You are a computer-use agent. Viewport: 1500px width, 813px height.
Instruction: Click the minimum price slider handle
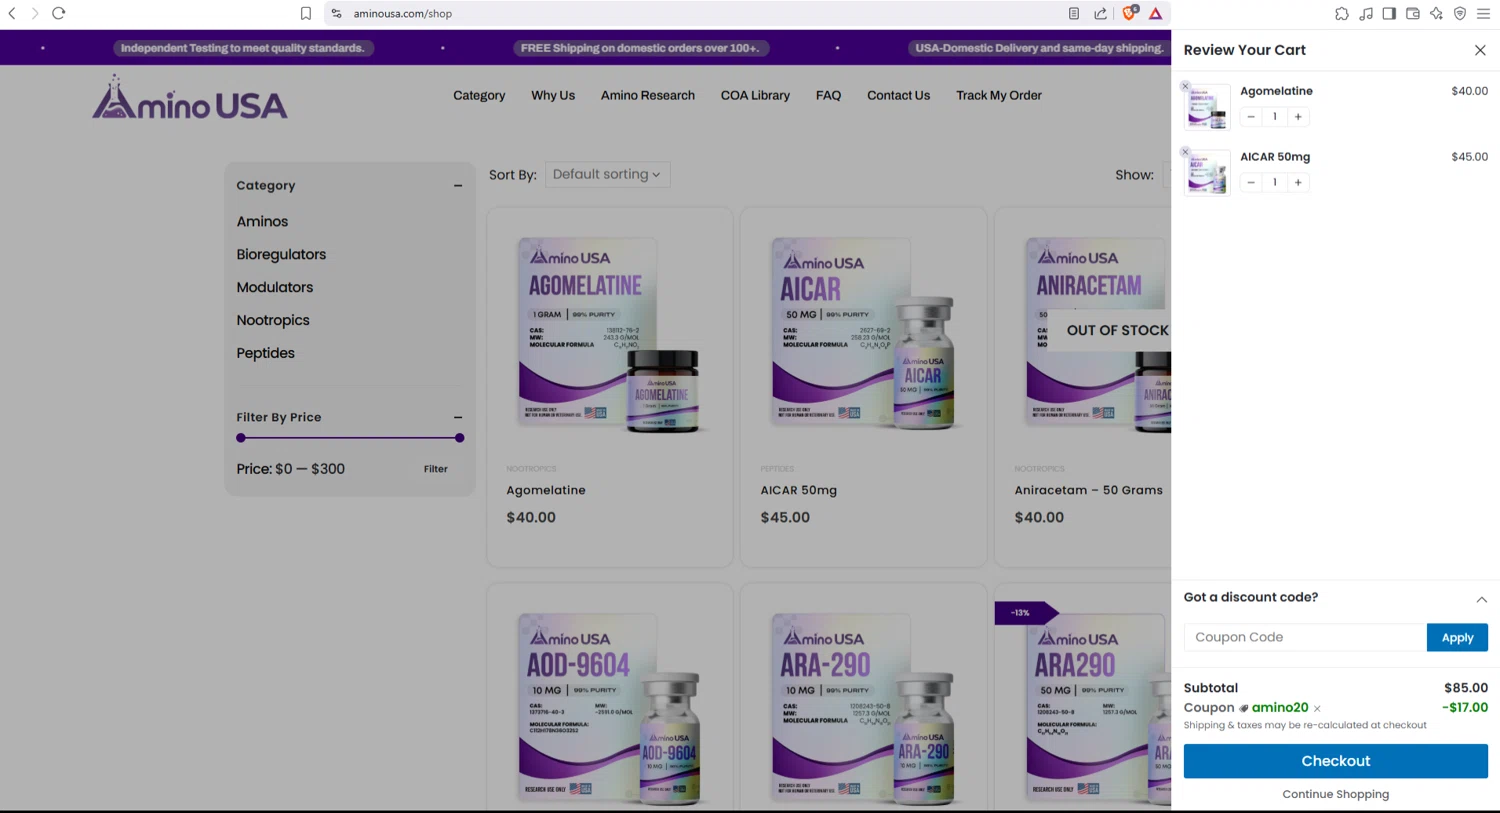(241, 438)
